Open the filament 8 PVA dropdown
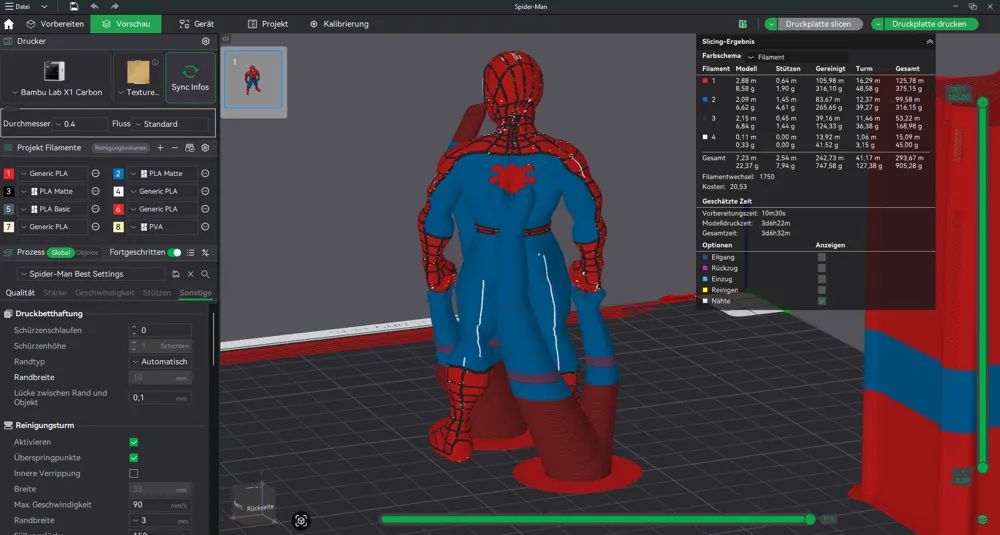 pos(162,227)
